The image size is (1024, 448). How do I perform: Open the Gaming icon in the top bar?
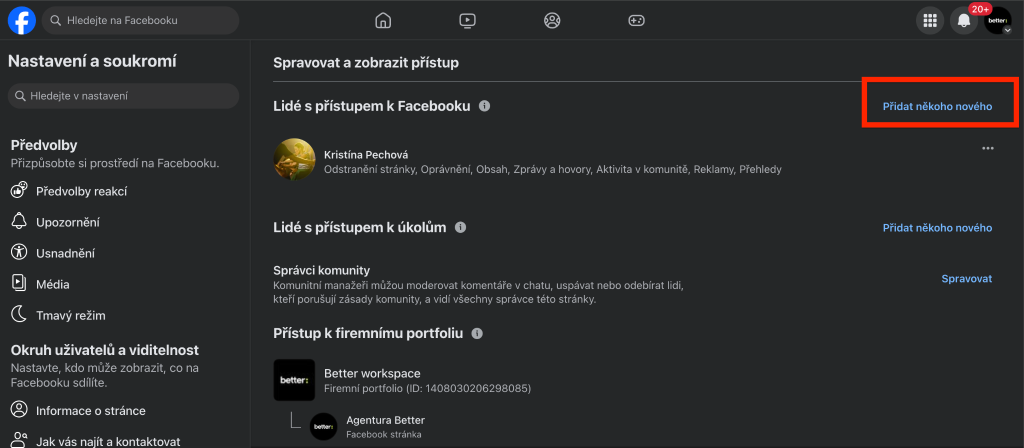(x=636, y=21)
